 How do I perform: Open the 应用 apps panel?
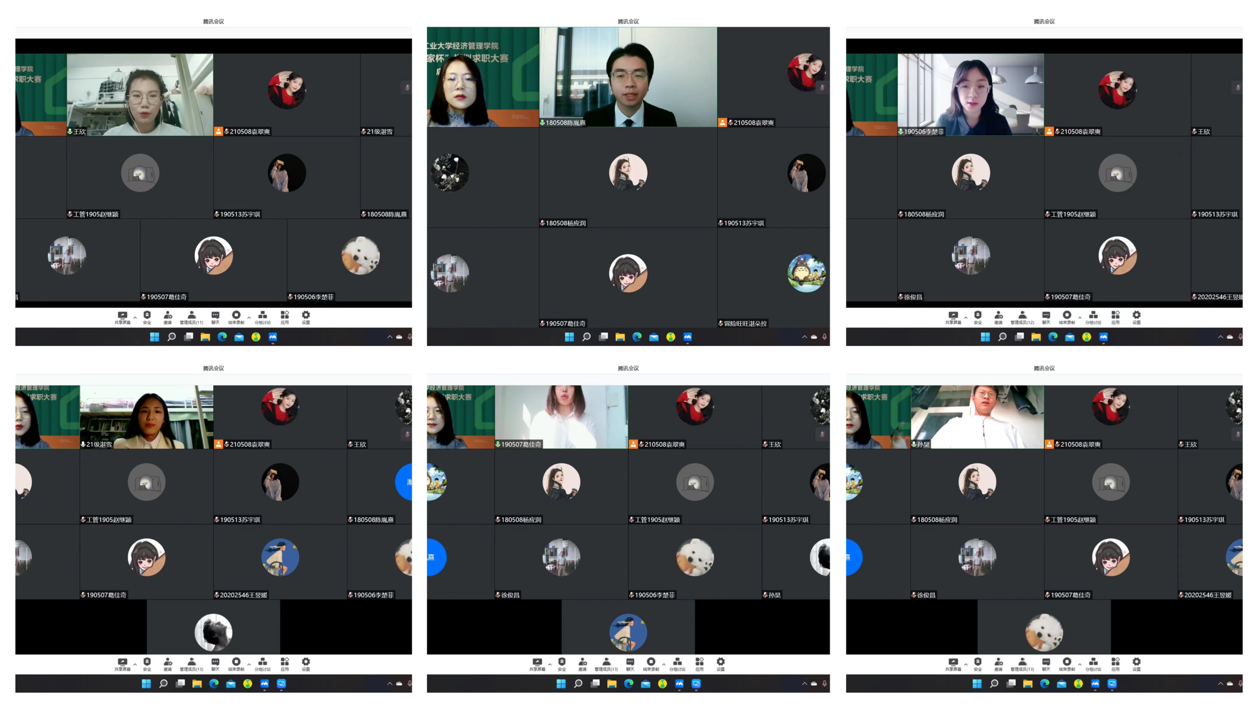click(x=284, y=315)
